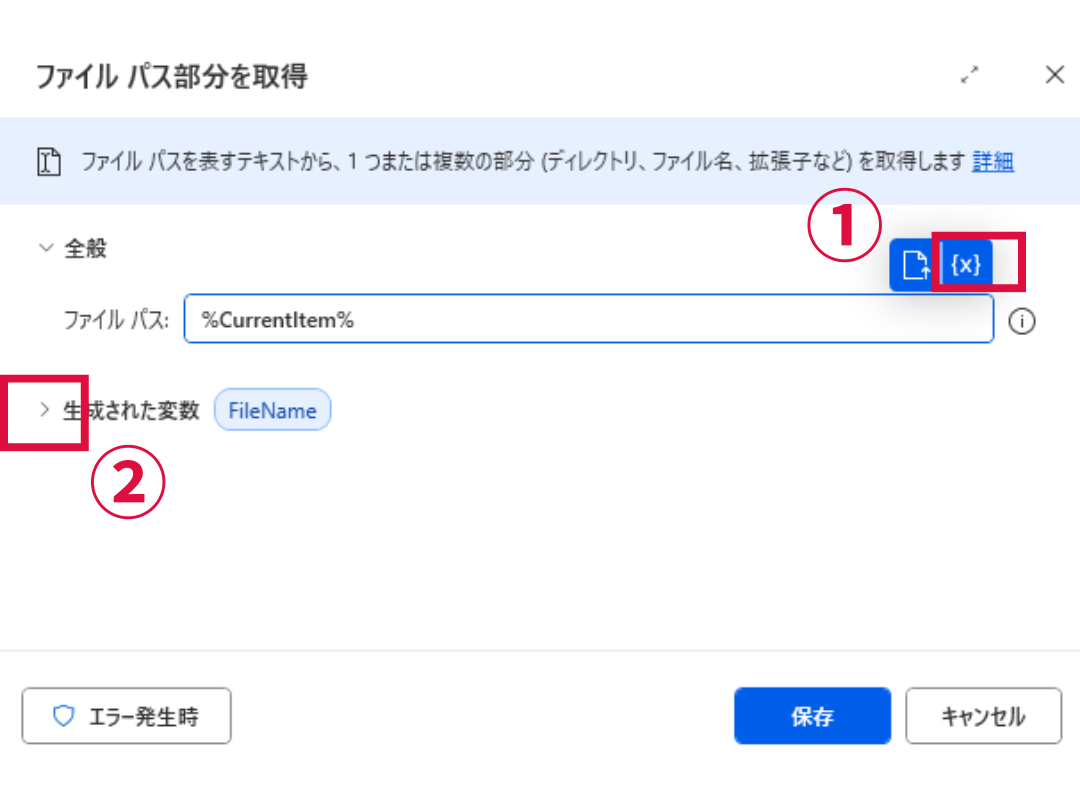Image resolution: width=1080 pixels, height=810 pixels.
Task: Collapse the 全般 section chevron
Action: [45, 247]
